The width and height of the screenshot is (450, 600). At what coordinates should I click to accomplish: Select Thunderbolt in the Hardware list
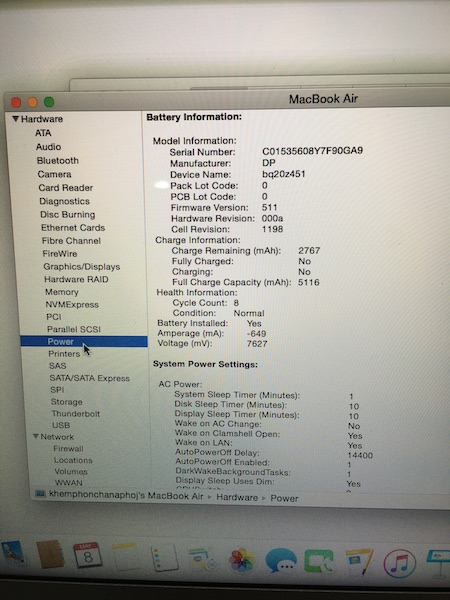[76, 414]
